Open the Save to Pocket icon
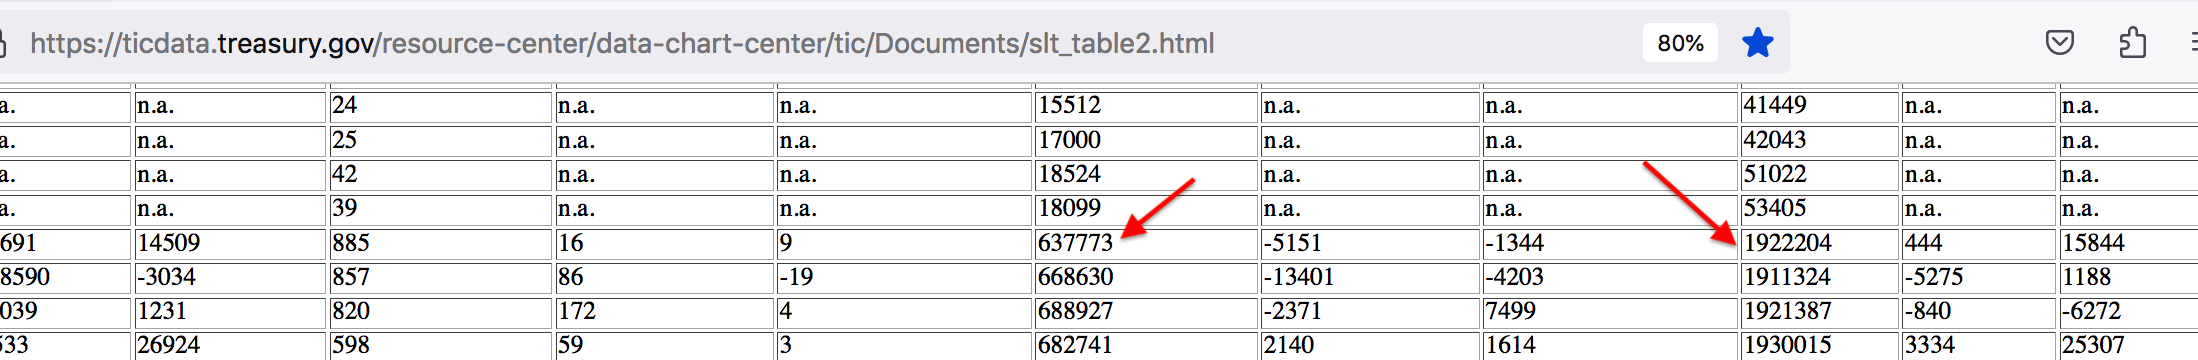The width and height of the screenshot is (2198, 360). pos(2059,43)
